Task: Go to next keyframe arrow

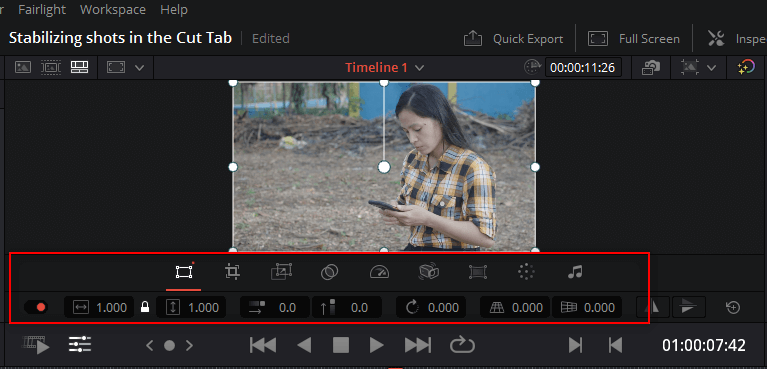Action: (189, 346)
